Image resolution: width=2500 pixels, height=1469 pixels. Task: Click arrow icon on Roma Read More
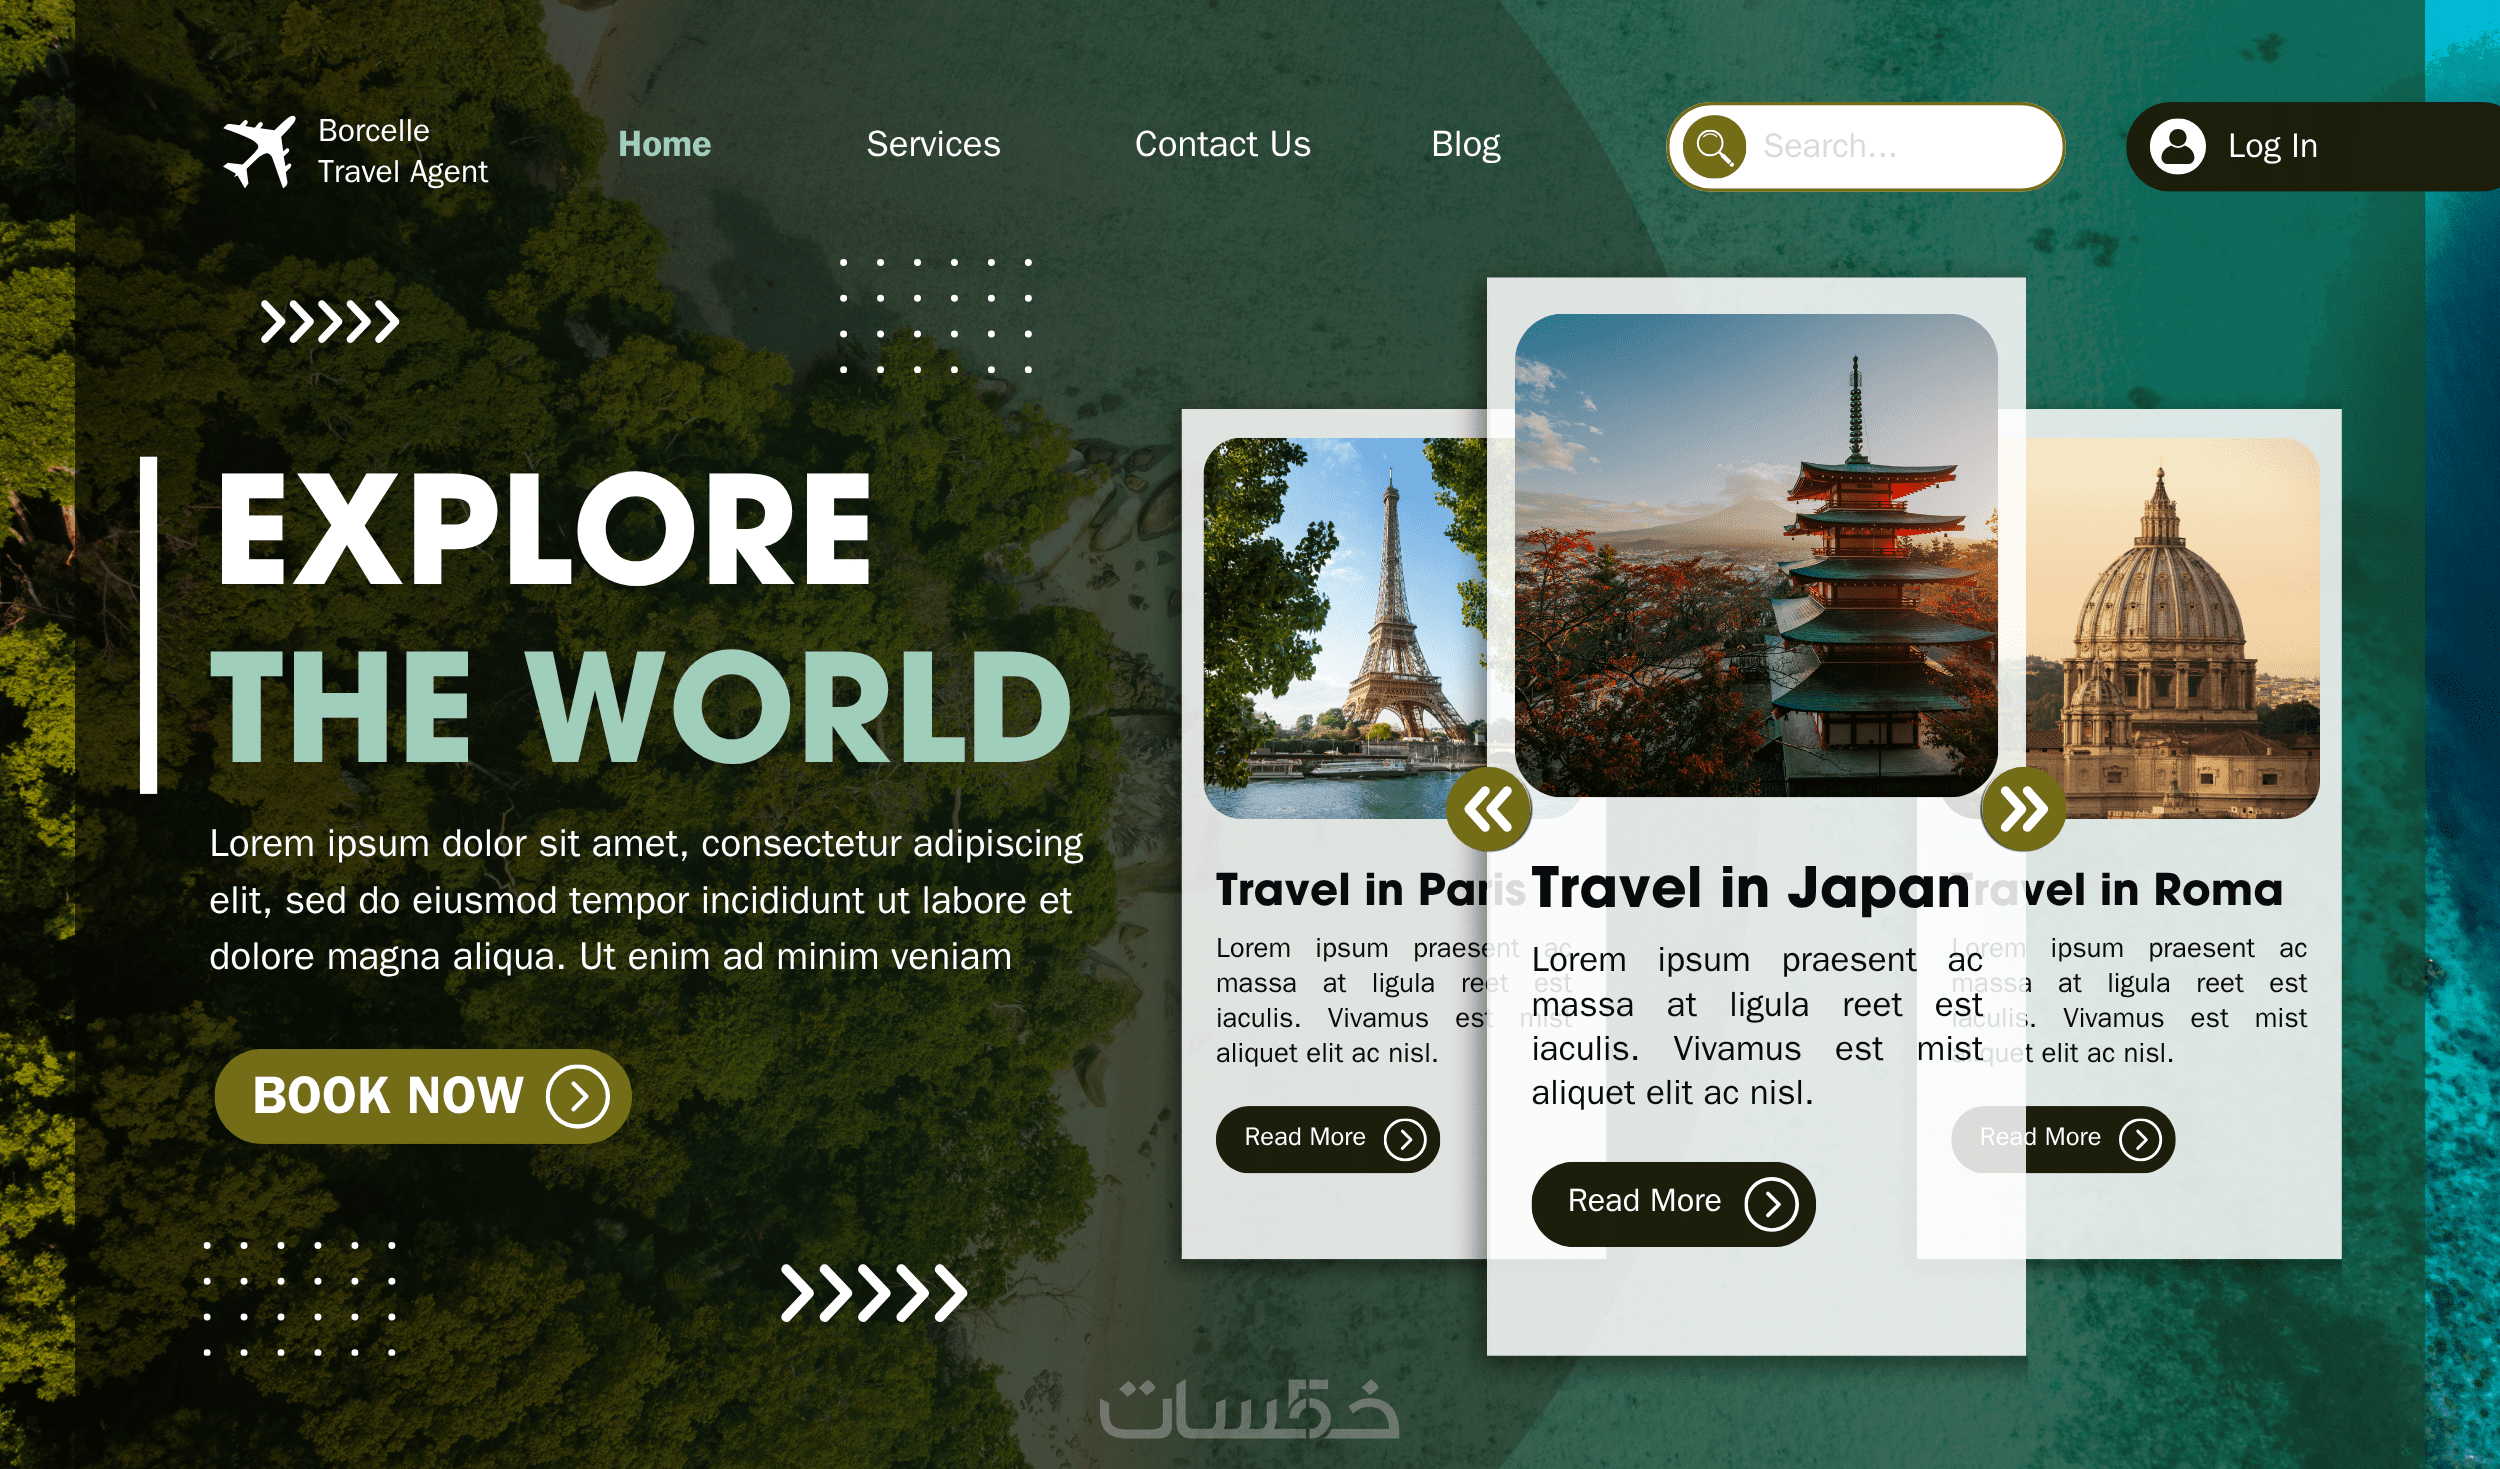[x=2140, y=1139]
